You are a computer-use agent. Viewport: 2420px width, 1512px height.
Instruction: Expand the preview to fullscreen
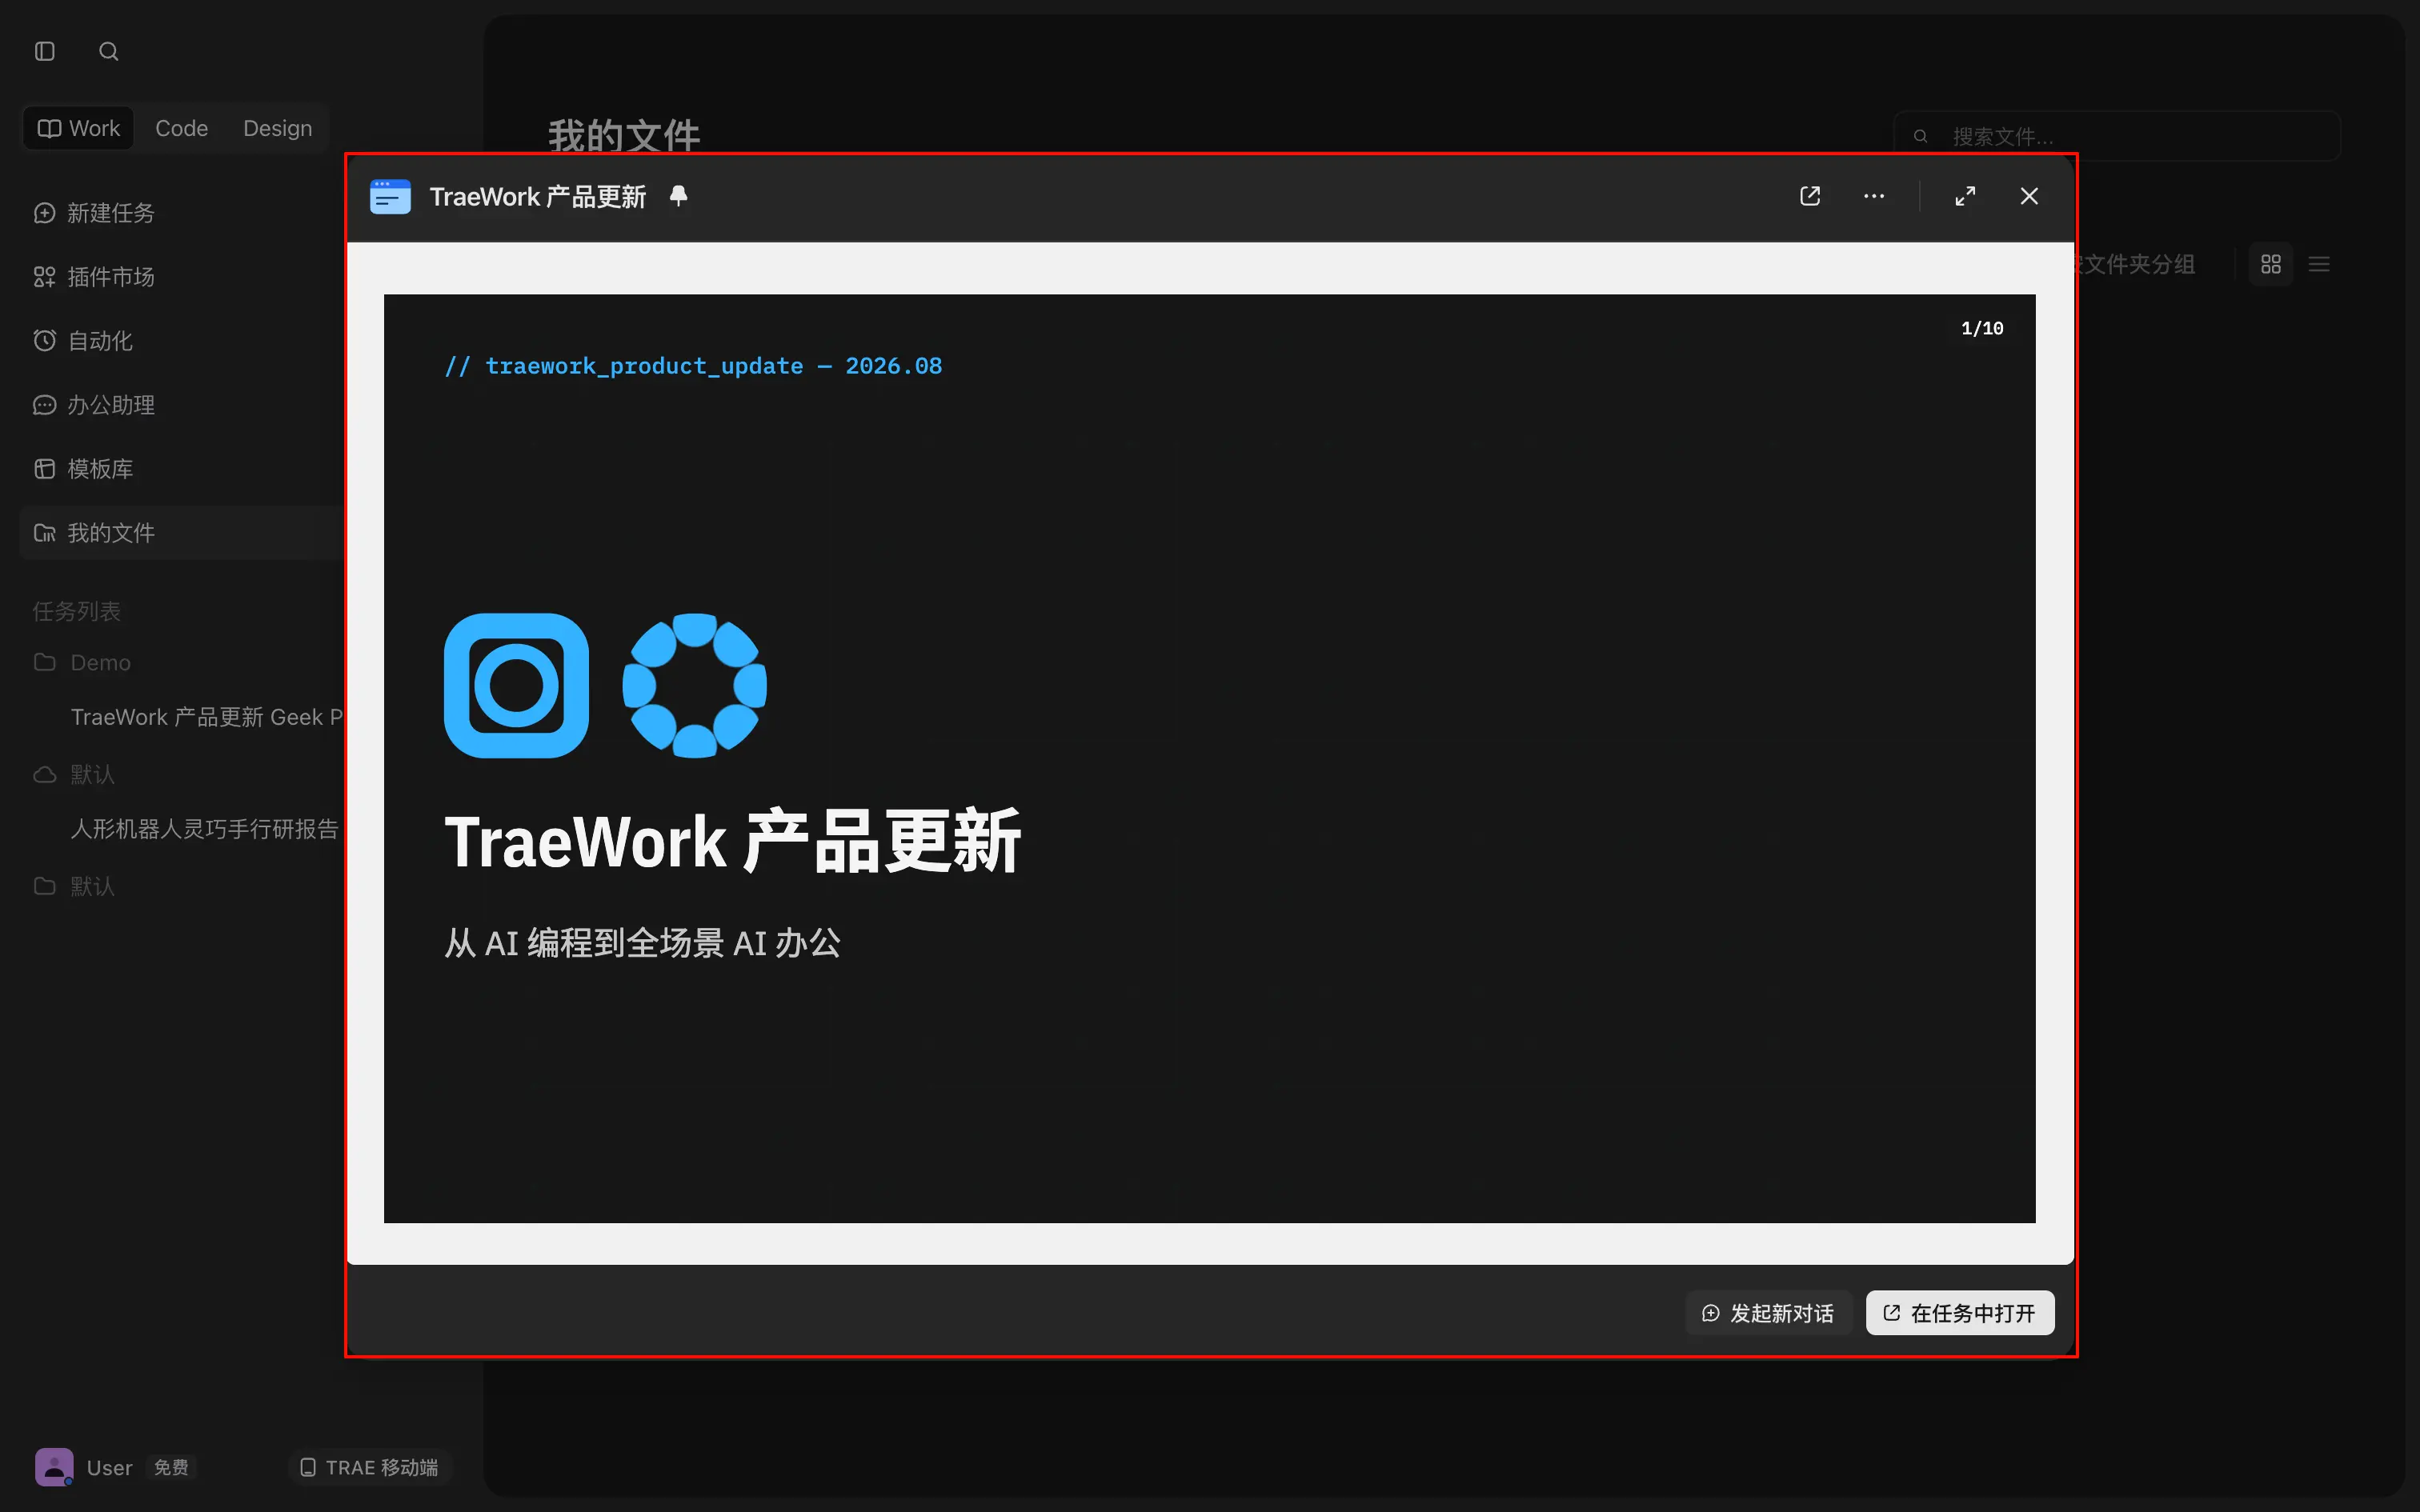1965,196
